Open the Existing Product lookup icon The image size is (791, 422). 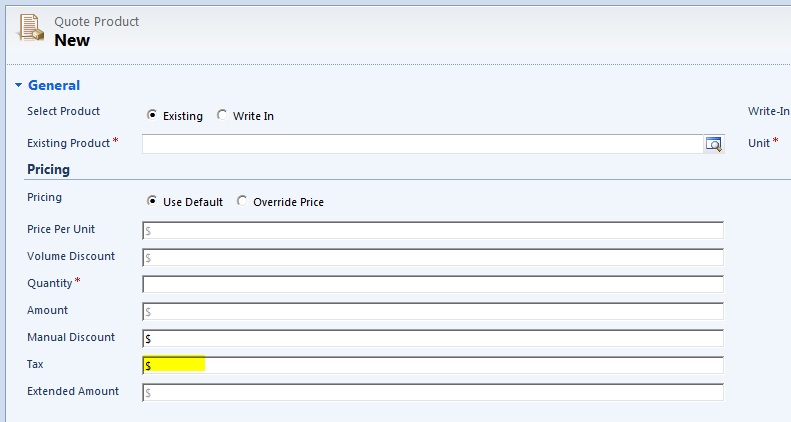[714, 144]
